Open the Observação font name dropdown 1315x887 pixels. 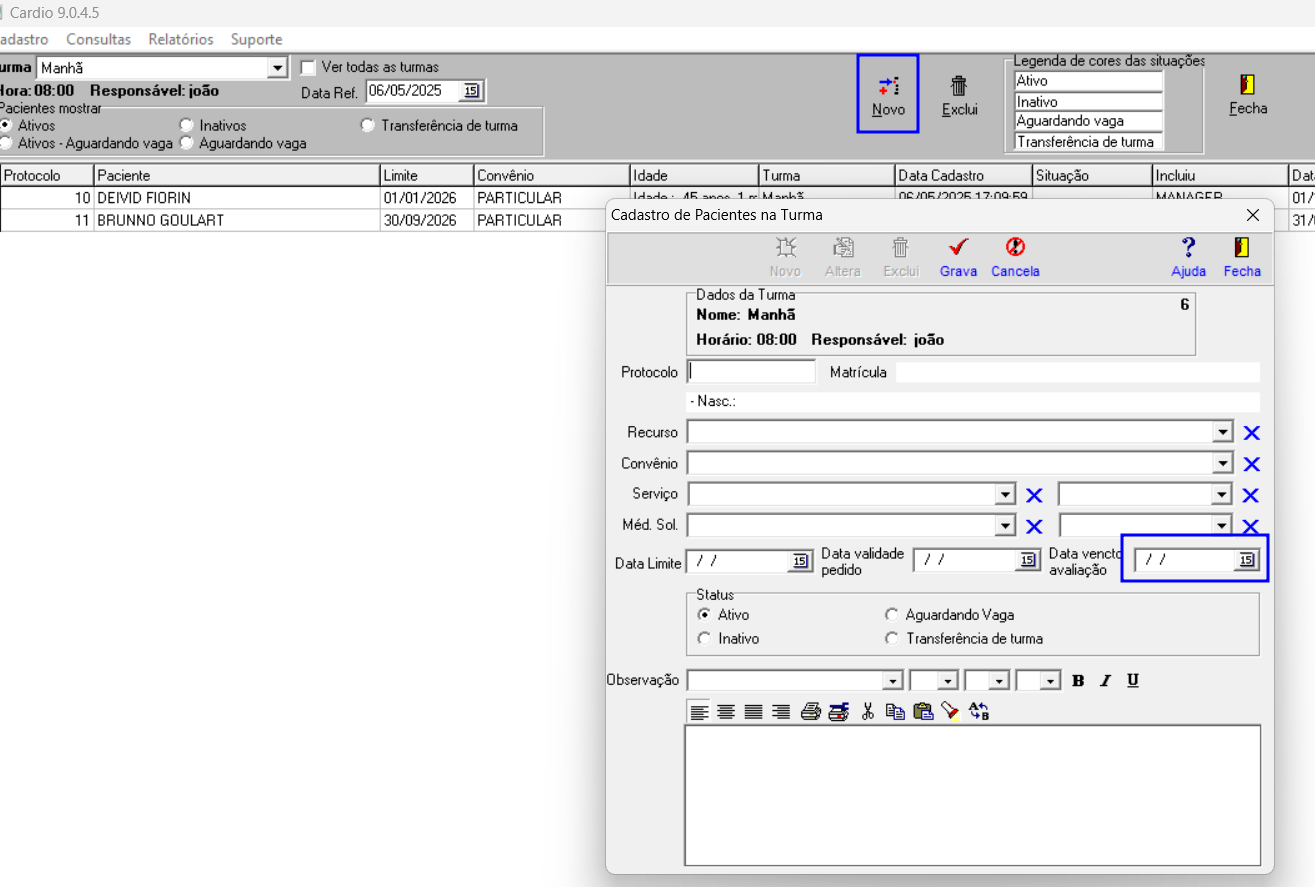pos(892,681)
